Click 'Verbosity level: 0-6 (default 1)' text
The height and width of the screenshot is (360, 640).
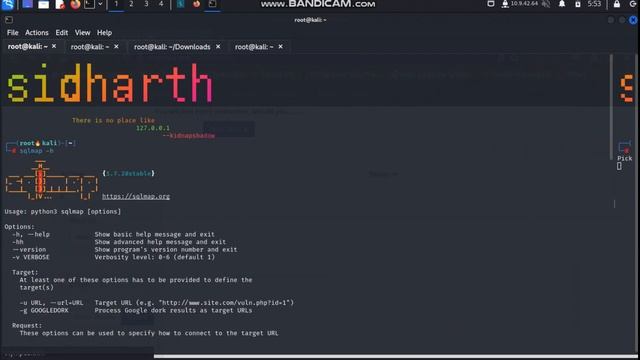click(x=155, y=257)
